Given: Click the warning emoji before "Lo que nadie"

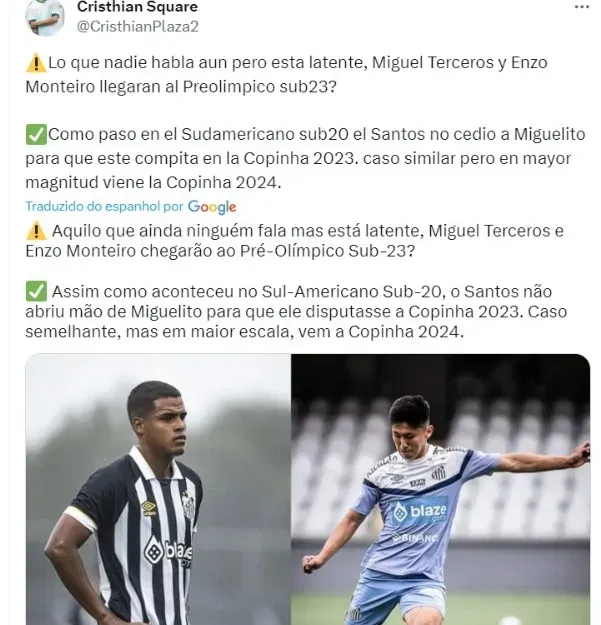Looking at the screenshot, I should point(36,63).
